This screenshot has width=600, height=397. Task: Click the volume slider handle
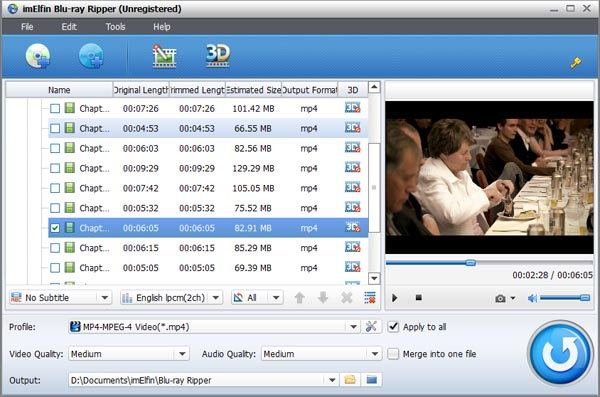pos(585,298)
